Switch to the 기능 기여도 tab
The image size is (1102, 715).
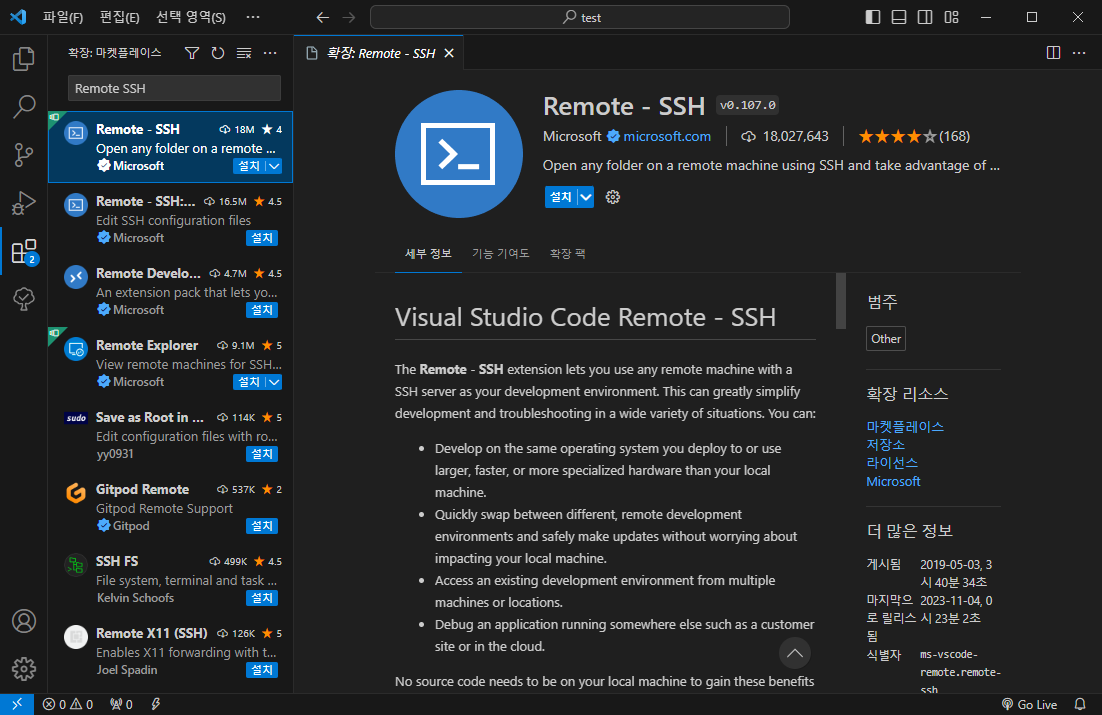tap(500, 254)
